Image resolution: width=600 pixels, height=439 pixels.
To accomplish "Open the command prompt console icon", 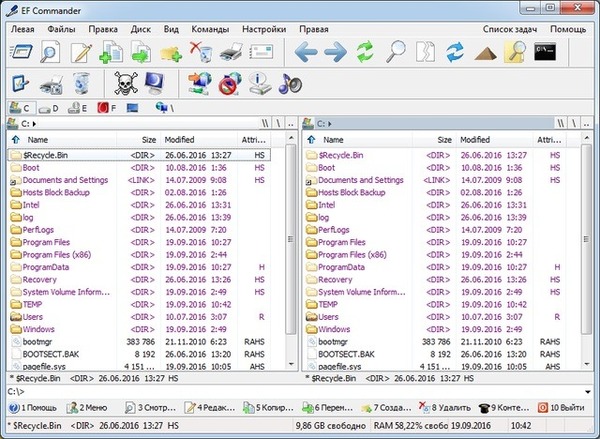I will [x=545, y=51].
